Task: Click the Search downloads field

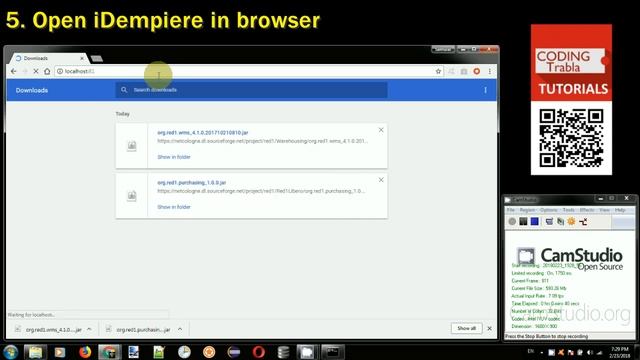Action: coord(251,90)
